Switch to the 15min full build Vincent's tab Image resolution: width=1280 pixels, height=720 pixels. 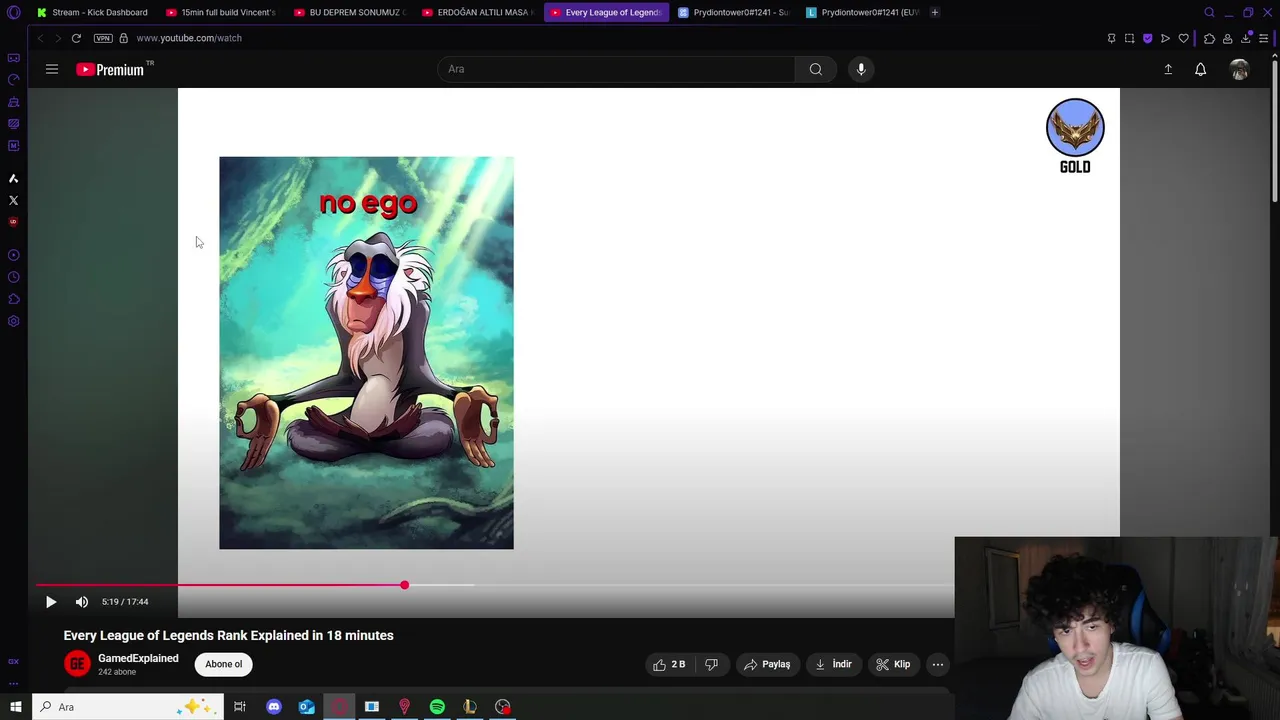[221, 12]
